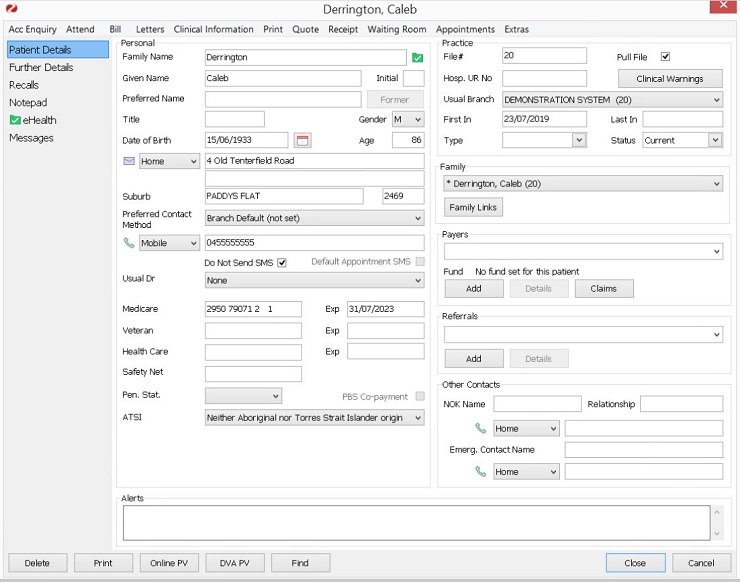Select Messages in the sidebar

tap(31, 138)
